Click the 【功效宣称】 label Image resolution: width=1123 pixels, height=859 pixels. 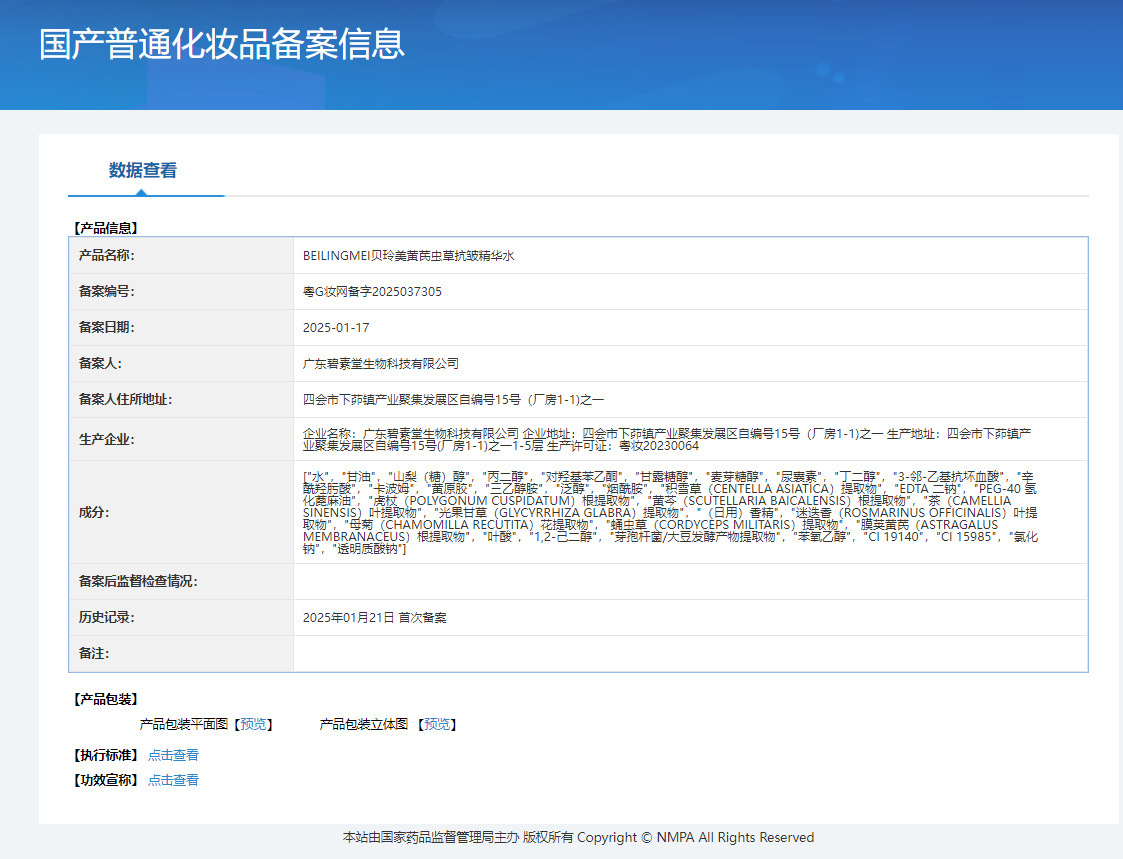pos(105,780)
